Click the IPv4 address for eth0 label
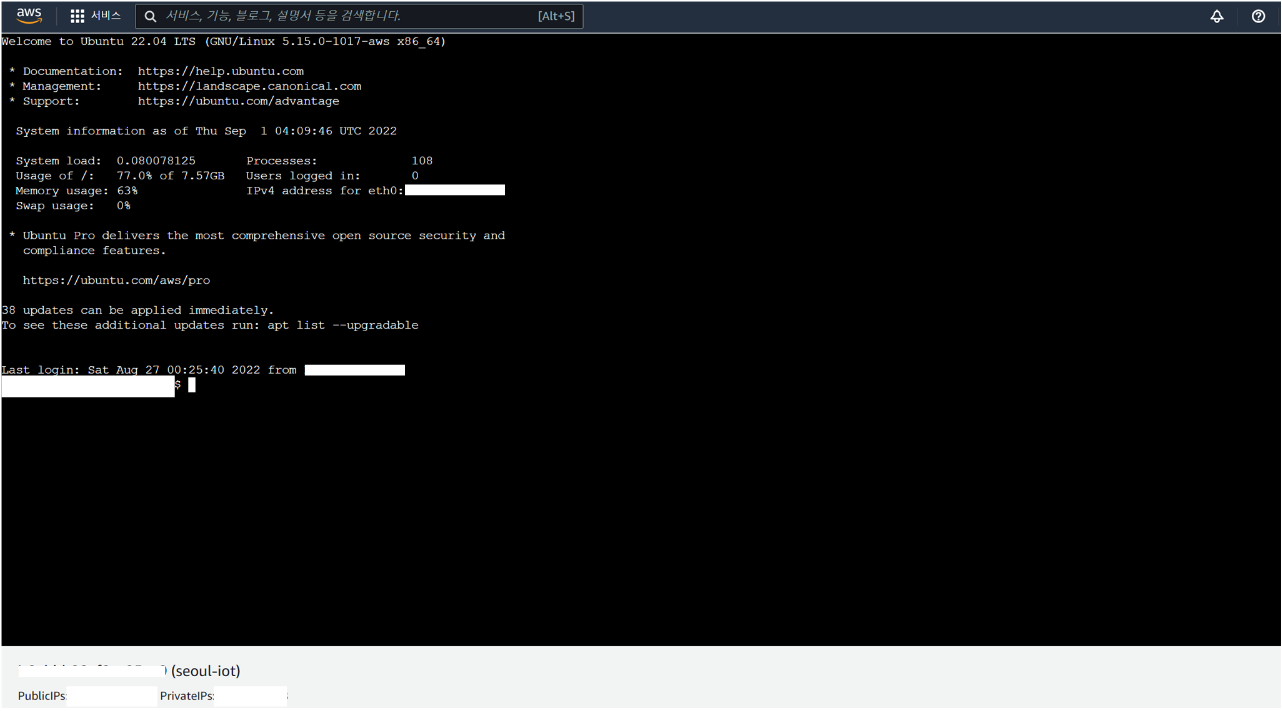Viewport: 1282px width, 711px height. point(325,191)
